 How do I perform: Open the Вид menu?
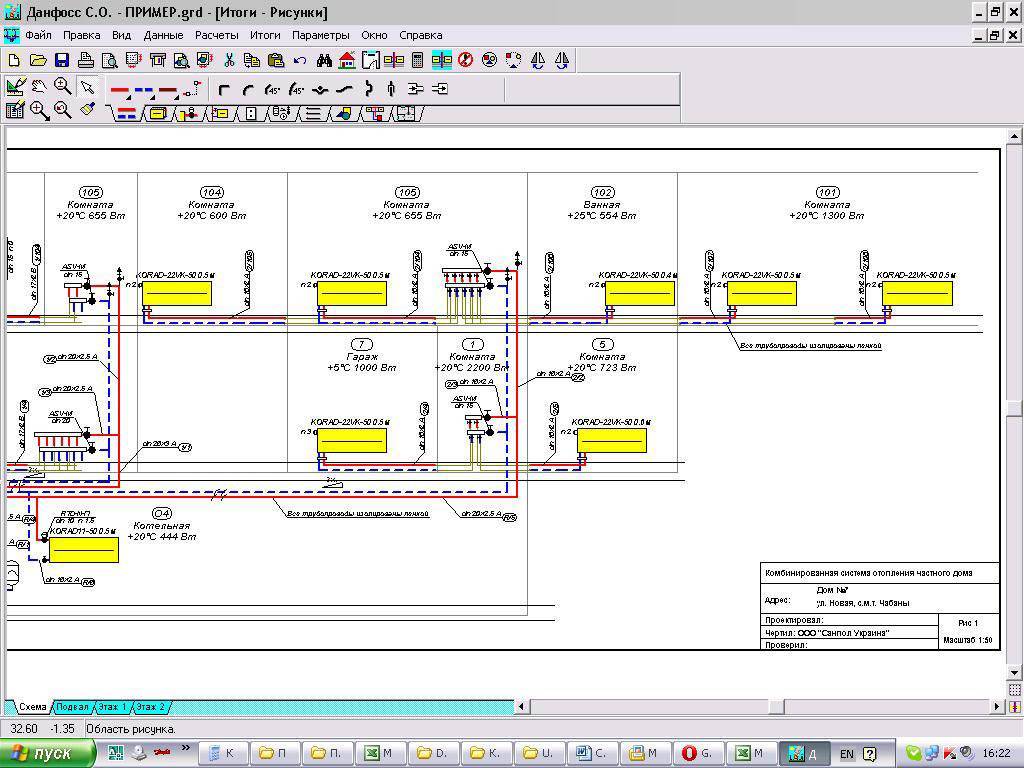point(121,35)
